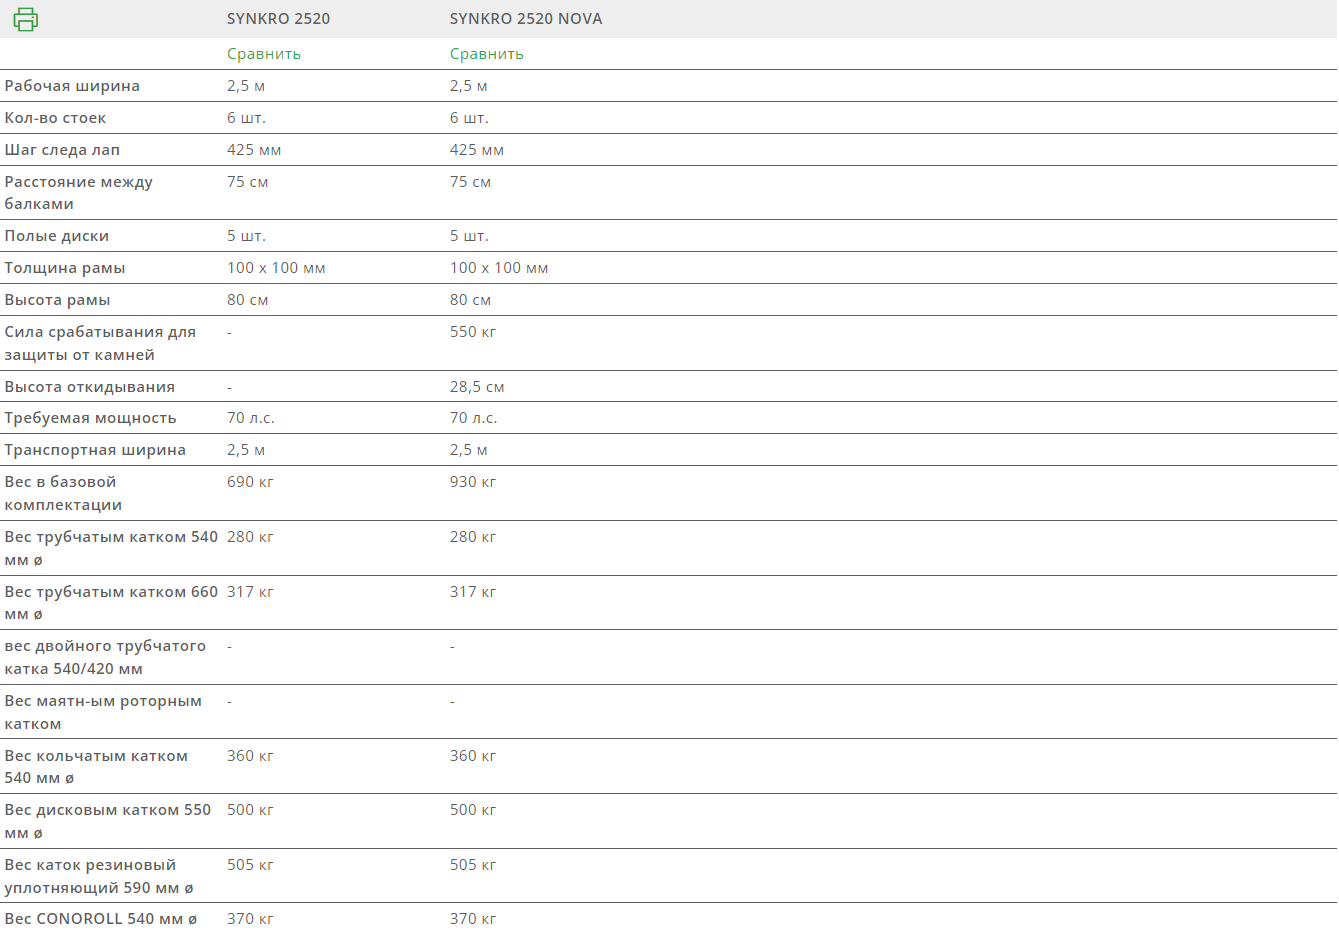Click вес двойного трубчатого катка 540/420 label

coord(105,657)
